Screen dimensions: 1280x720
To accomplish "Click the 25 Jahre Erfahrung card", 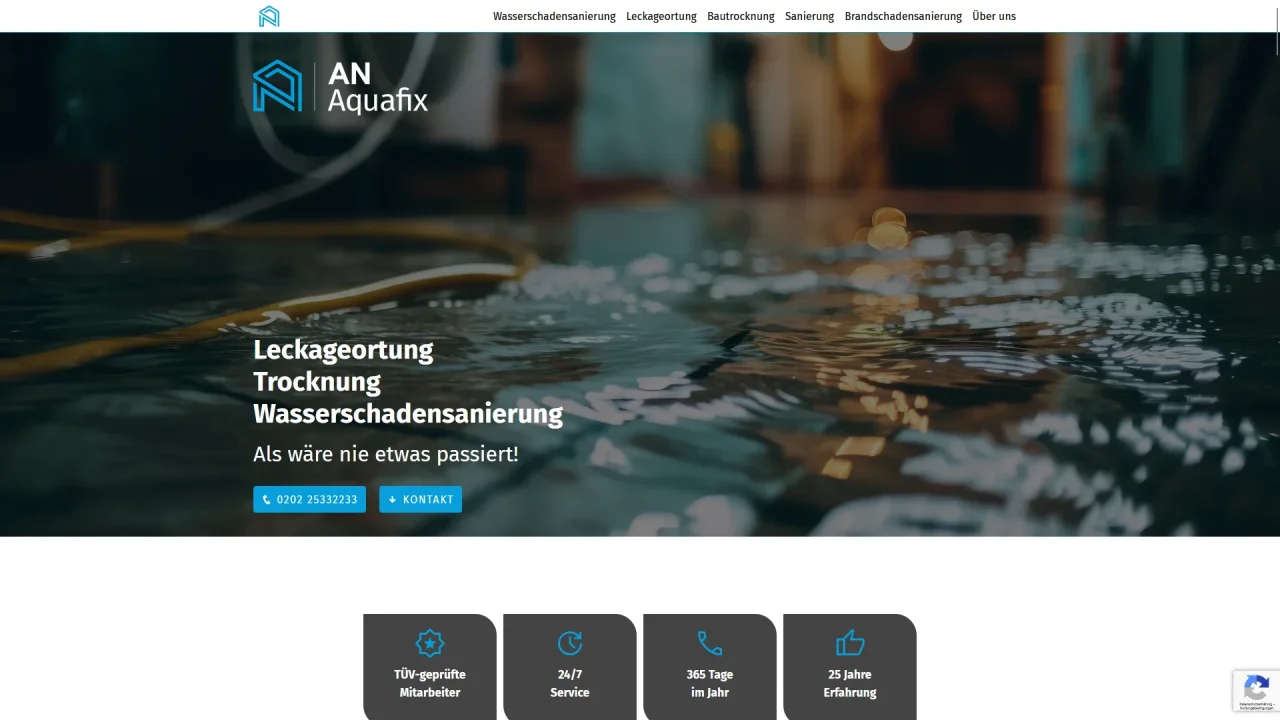I will coord(850,667).
